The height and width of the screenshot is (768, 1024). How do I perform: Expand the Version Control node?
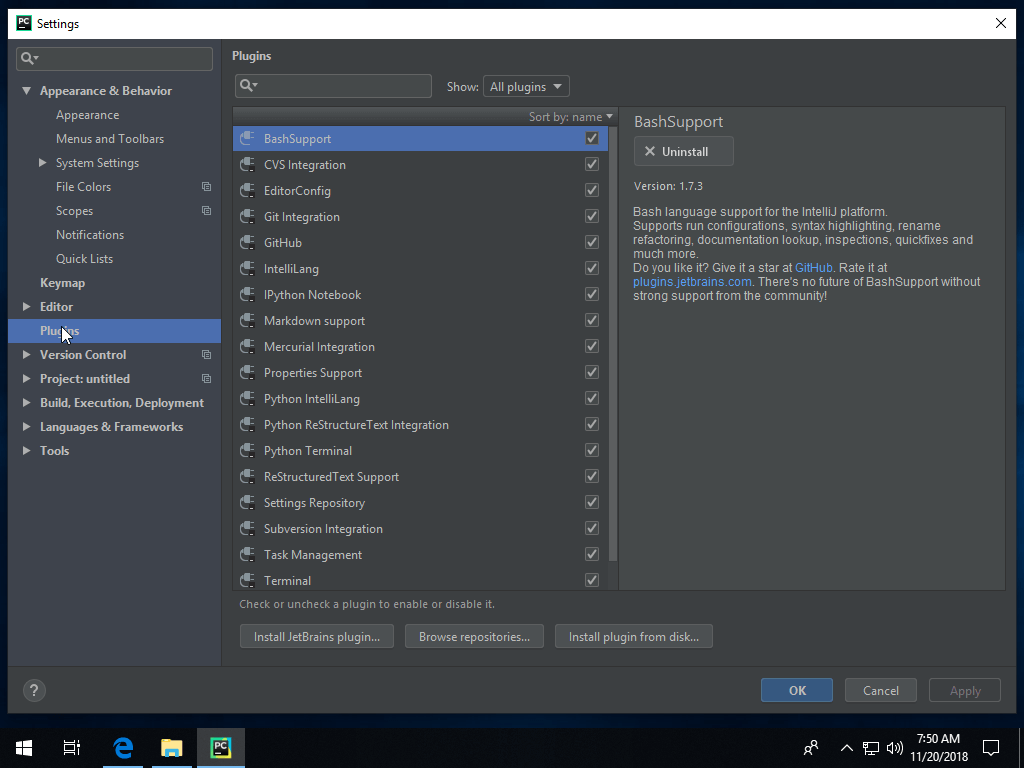click(26, 355)
